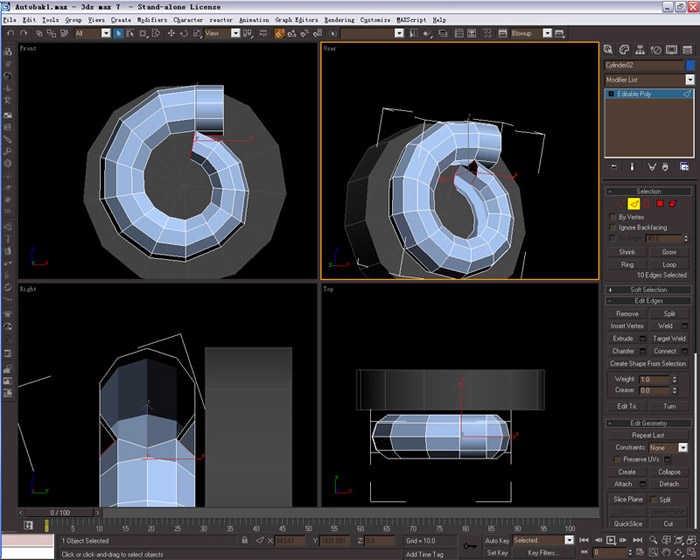Open the Graph Editors menu
Image resolution: width=700 pixels, height=560 pixels.
(x=296, y=20)
